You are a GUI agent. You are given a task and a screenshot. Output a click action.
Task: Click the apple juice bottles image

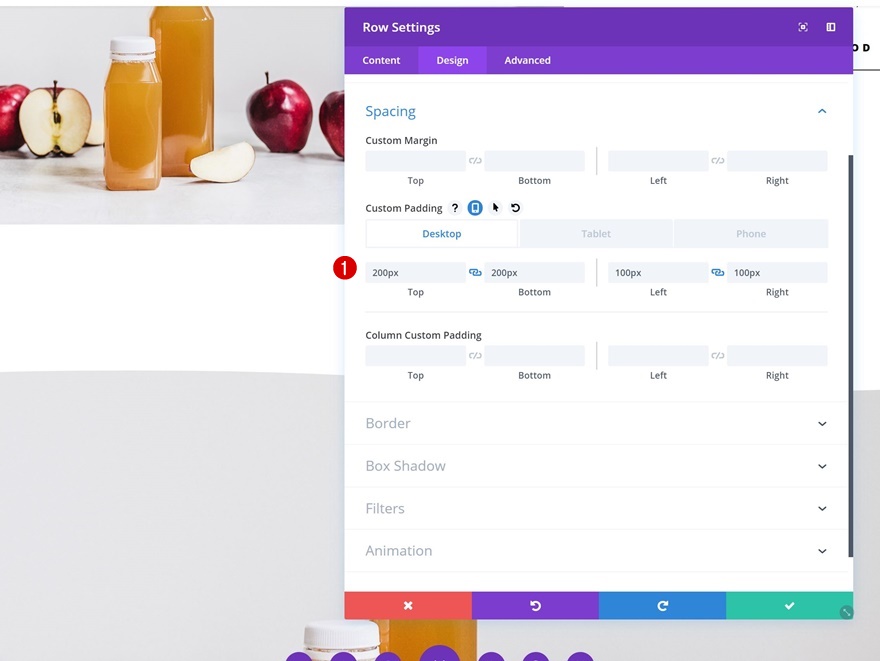point(172,115)
